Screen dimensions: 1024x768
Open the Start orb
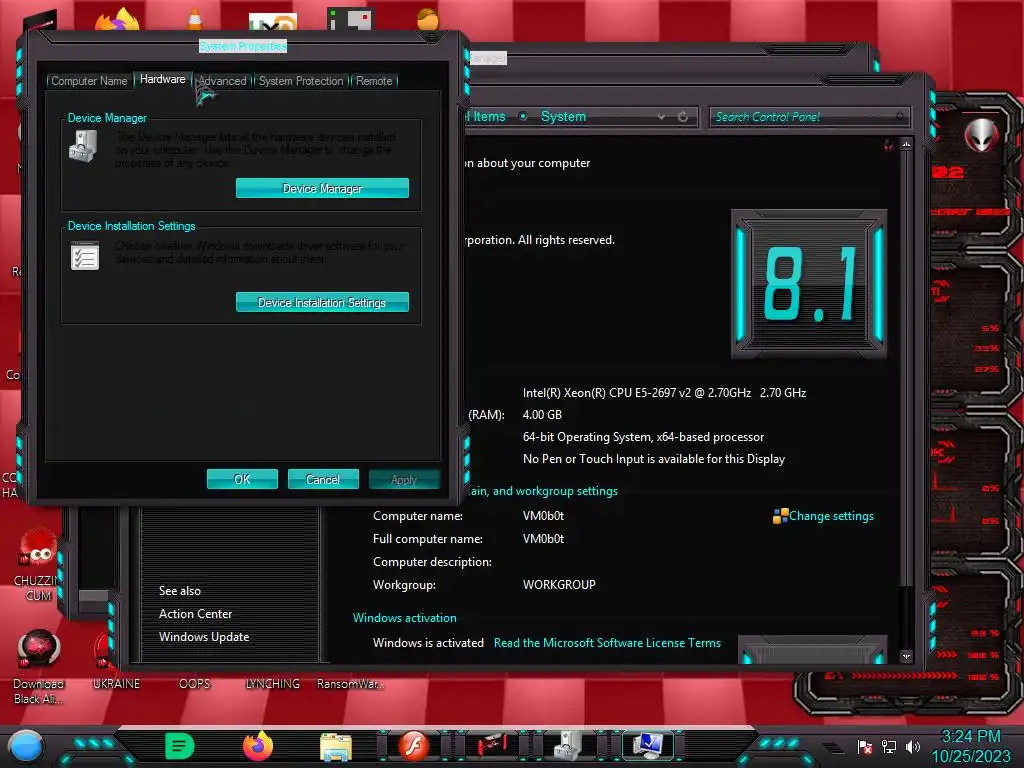tap(25, 746)
